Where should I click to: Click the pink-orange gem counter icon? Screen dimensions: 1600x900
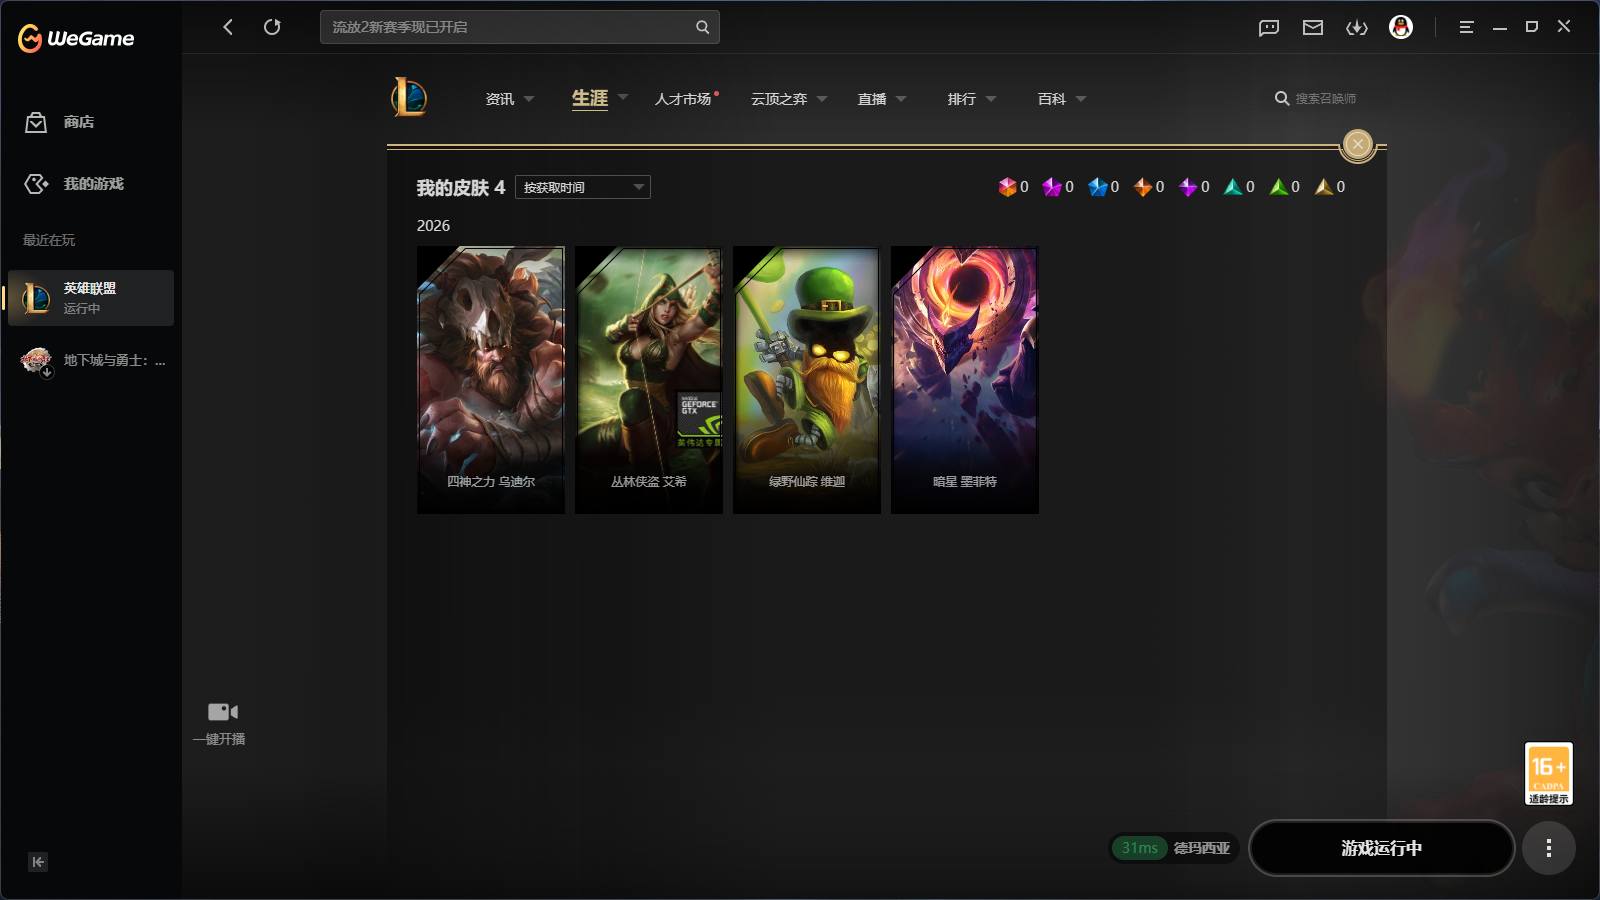(1007, 187)
